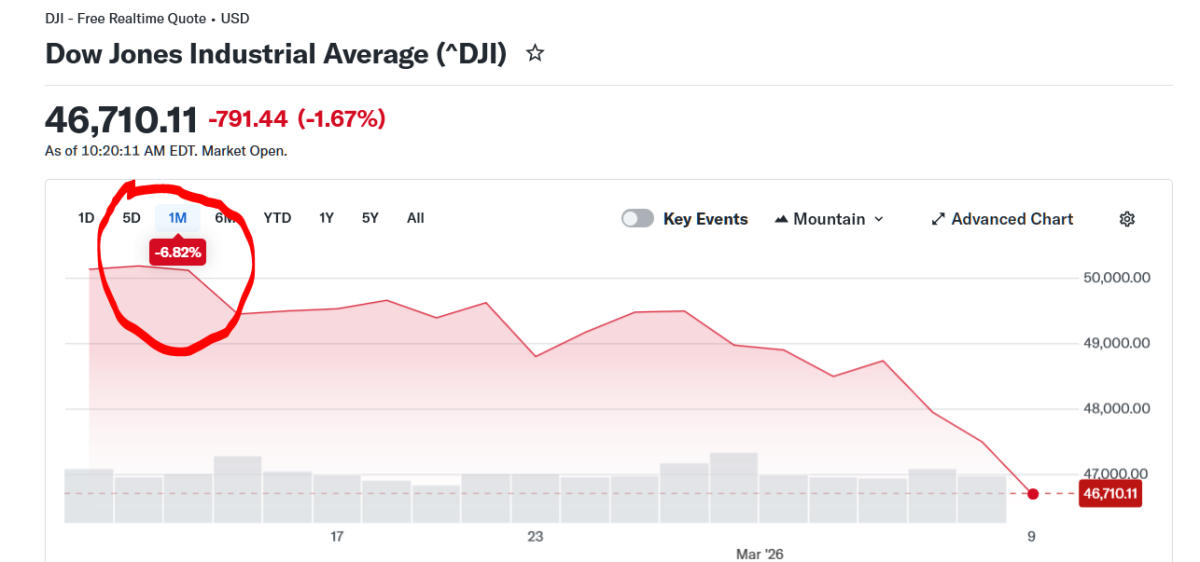
Task: Switch to the 5D time range
Action: click(x=131, y=218)
